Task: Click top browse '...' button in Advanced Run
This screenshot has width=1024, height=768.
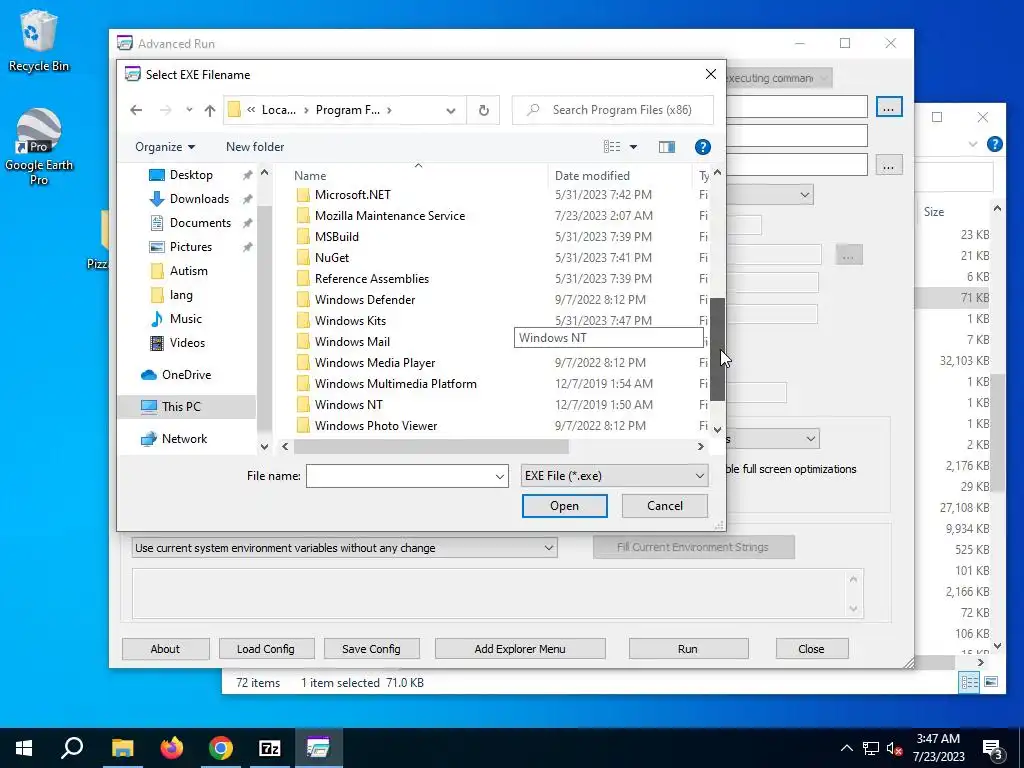Action: click(888, 107)
